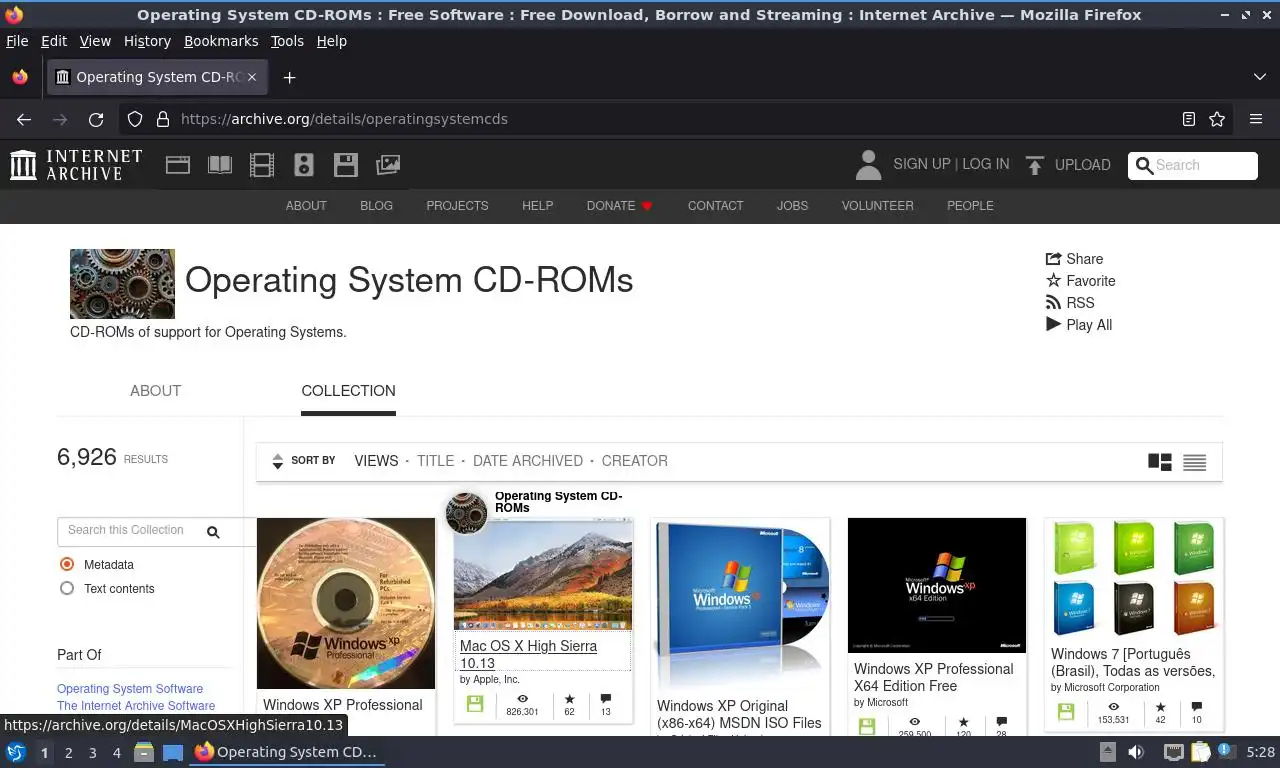The width and height of the screenshot is (1280, 768).
Task: Switch to the ABOUT tab
Action: click(156, 391)
